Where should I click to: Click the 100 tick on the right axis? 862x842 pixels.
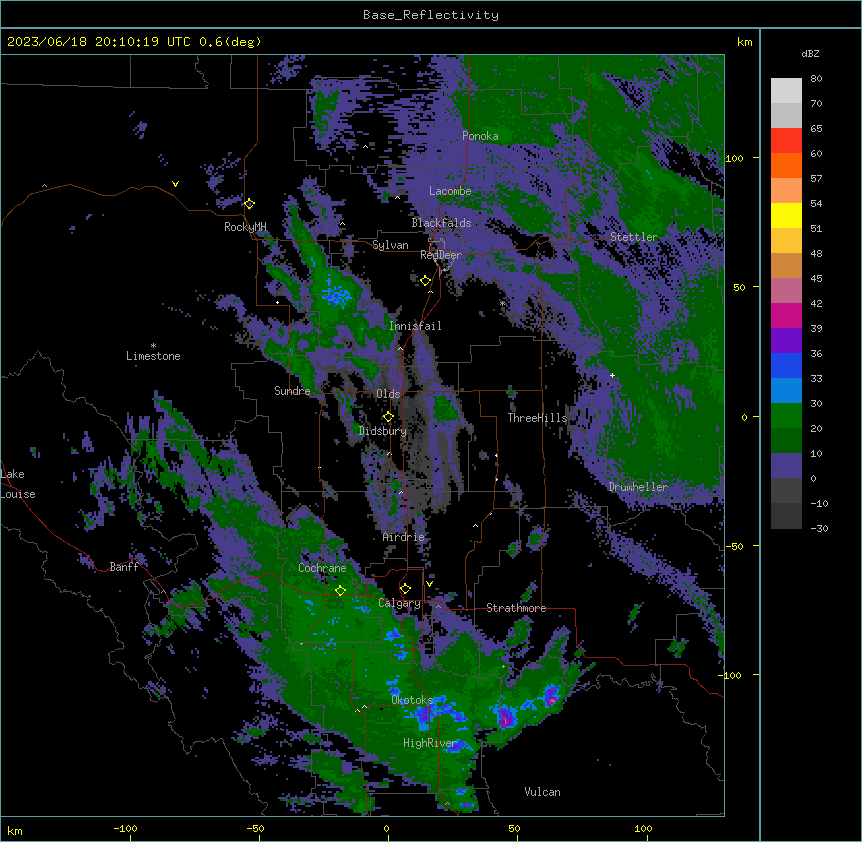(x=734, y=158)
